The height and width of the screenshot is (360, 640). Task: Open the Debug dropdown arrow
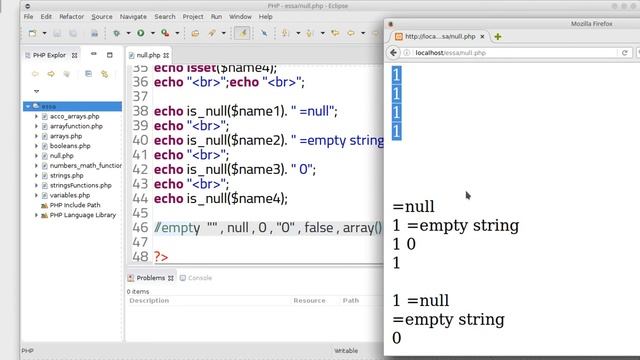(x=128, y=33)
